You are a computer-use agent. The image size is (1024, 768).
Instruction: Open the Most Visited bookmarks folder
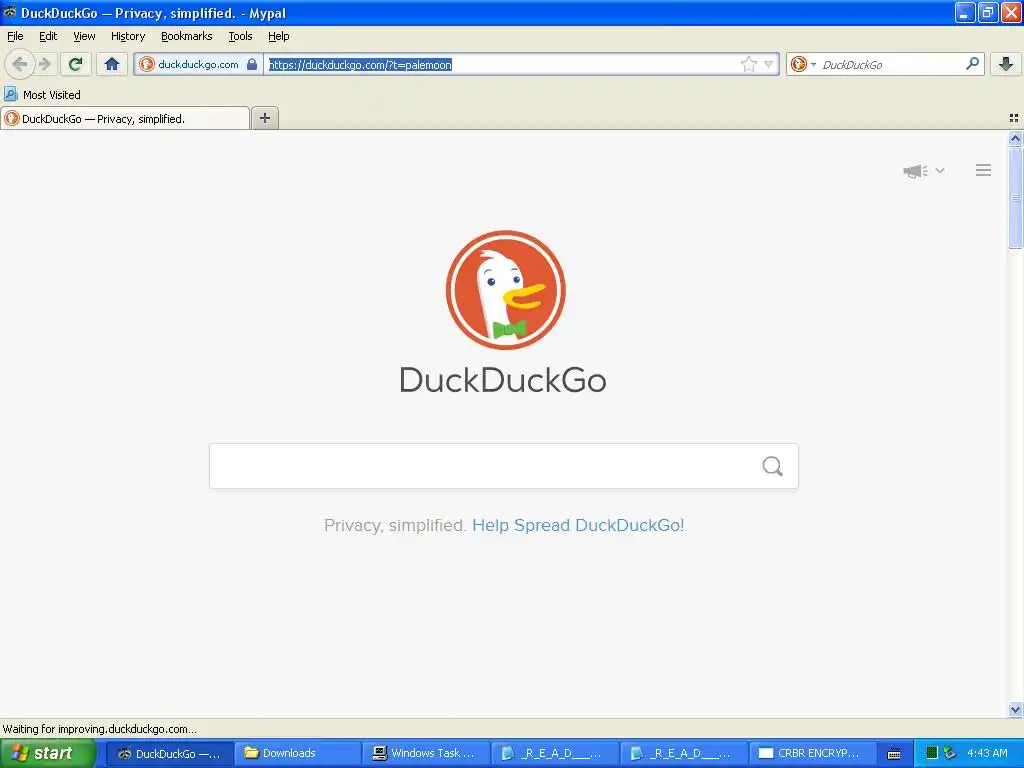(43, 95)
